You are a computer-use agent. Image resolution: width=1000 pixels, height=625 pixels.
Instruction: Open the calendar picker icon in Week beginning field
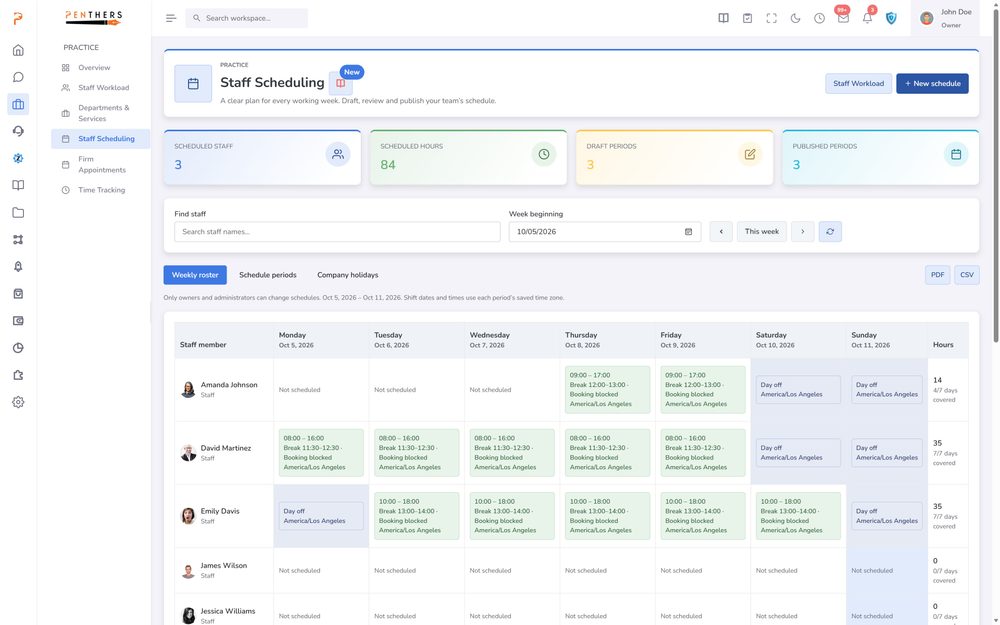click(x=688, y=232)
